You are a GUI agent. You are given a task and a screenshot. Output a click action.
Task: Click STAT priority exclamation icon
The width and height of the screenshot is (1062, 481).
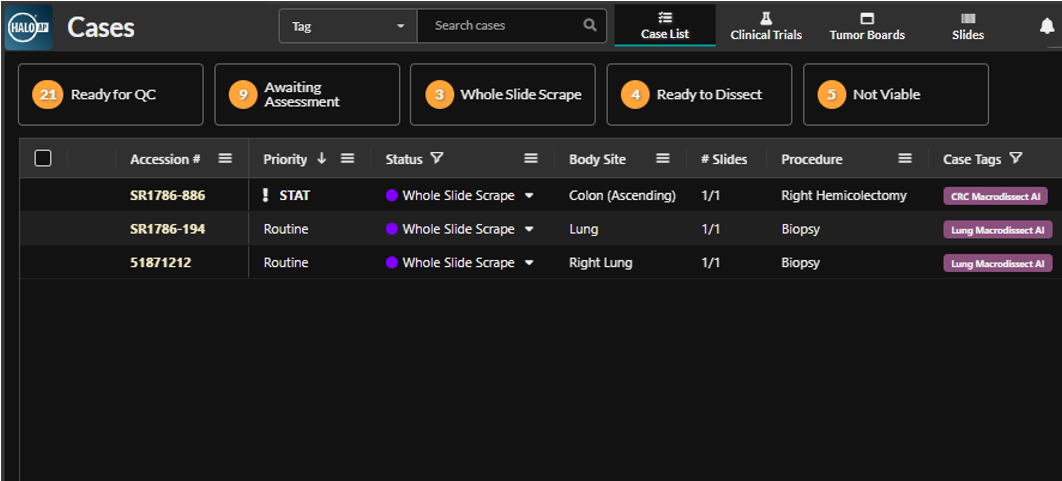266,196
